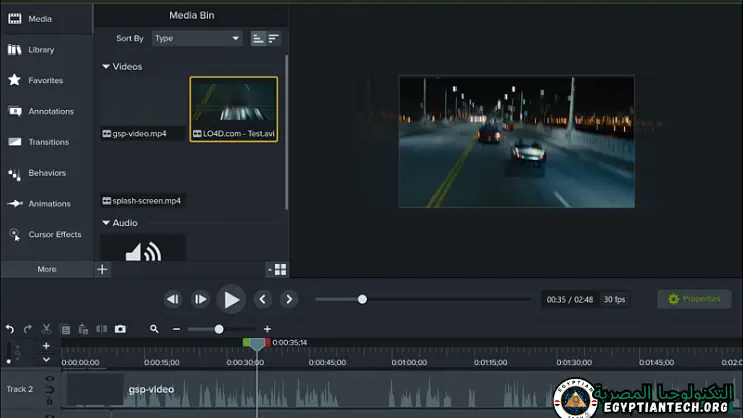The height and width of the screenshot is (418, 743).
Task: Step forward one frame
Action: [x=200, y=299]
